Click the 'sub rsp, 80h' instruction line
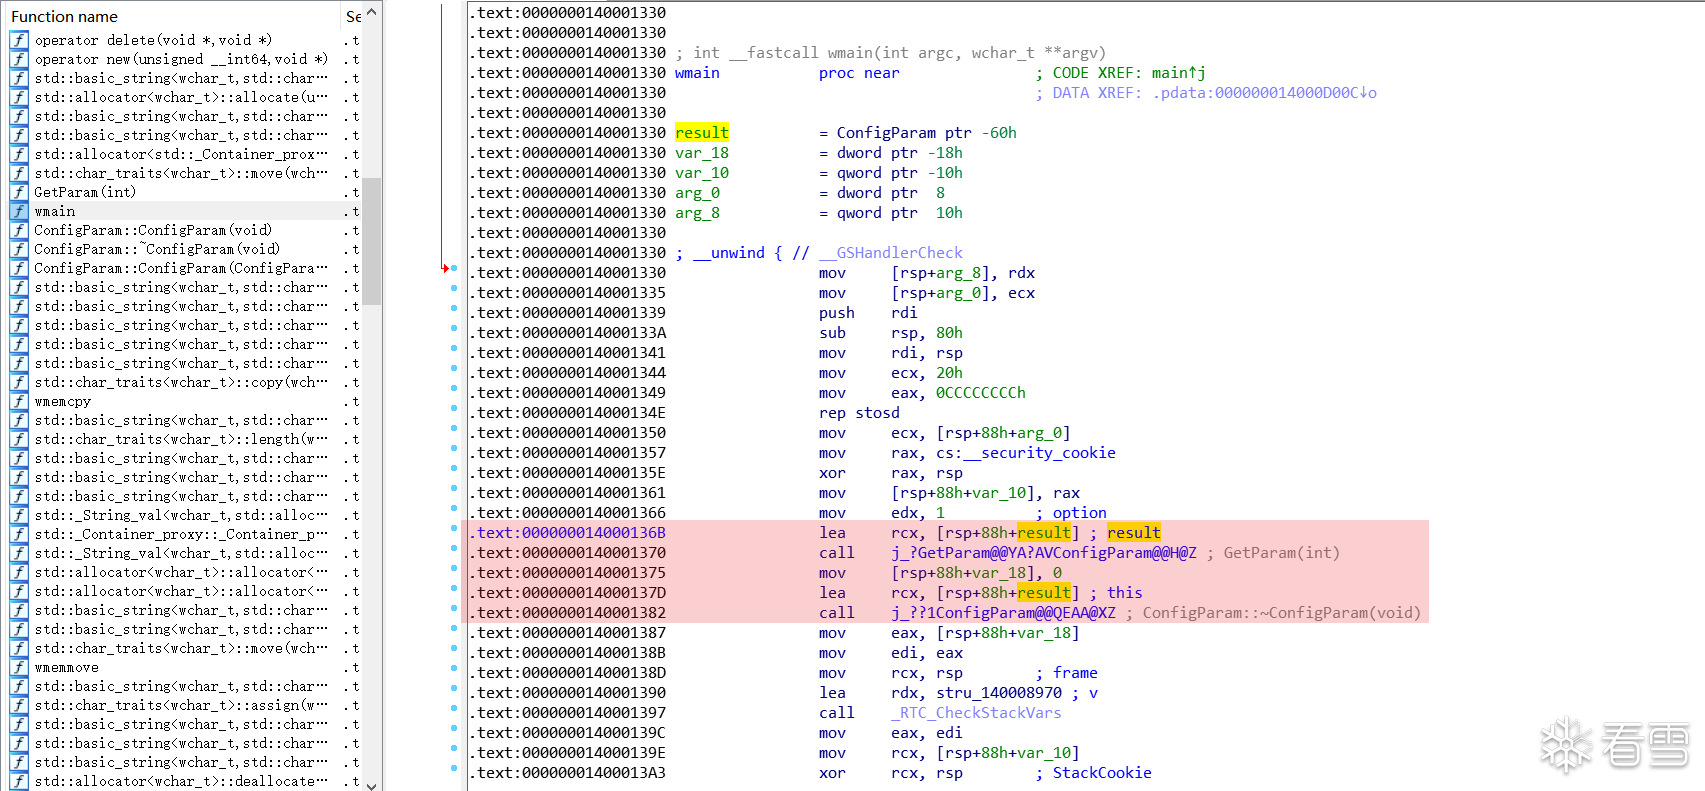1705x791 pixels. [891, 333]
